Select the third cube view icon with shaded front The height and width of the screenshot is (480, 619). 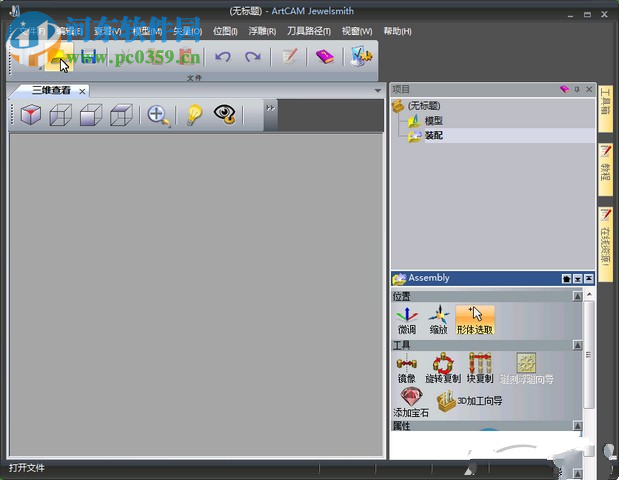(x=91, y=115)
